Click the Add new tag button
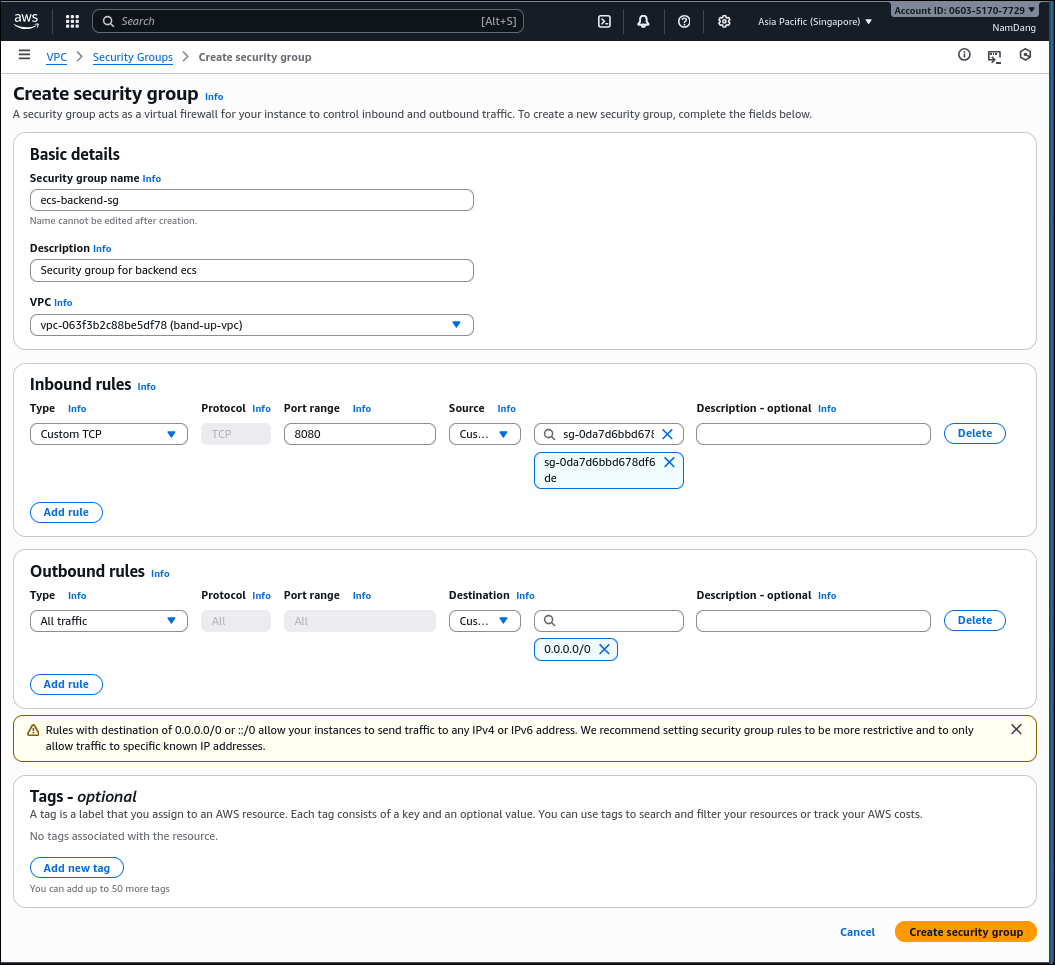1055x965 pixels. pos(76,867)
